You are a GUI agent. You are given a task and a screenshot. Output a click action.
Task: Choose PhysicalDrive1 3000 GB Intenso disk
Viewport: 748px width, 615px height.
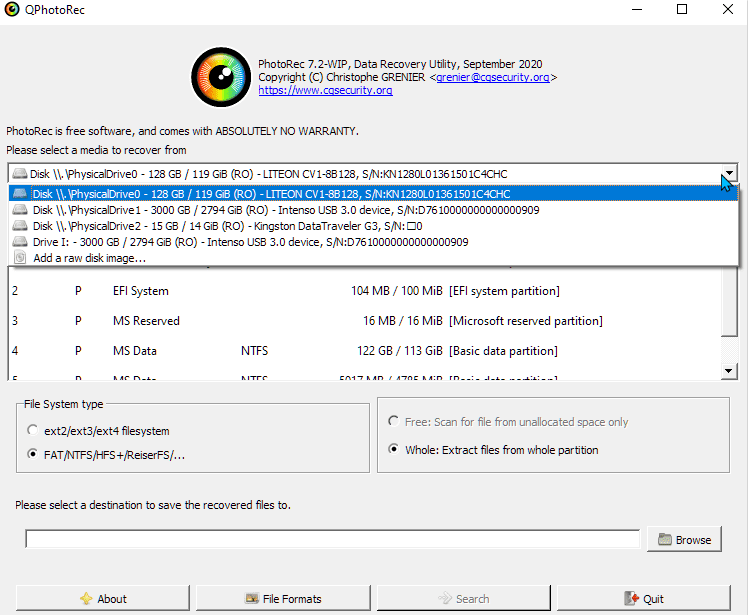(373, 210)
